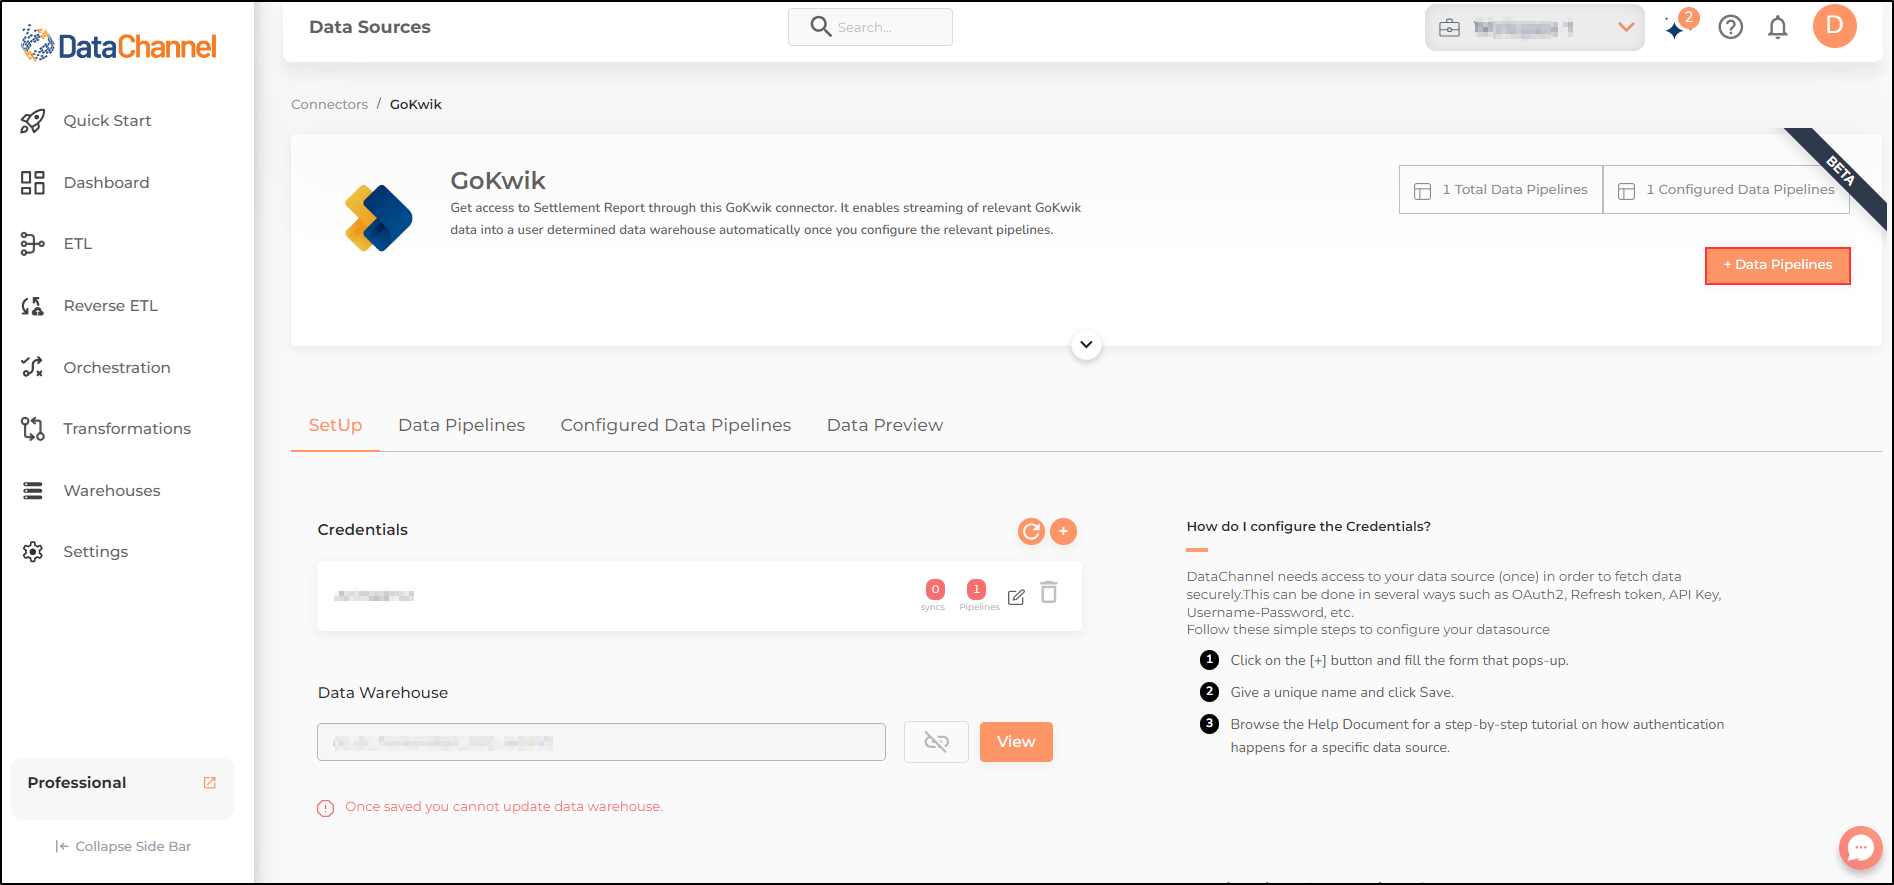
Task: Click the search magnifier icon
Action: [x=821, y=27]
